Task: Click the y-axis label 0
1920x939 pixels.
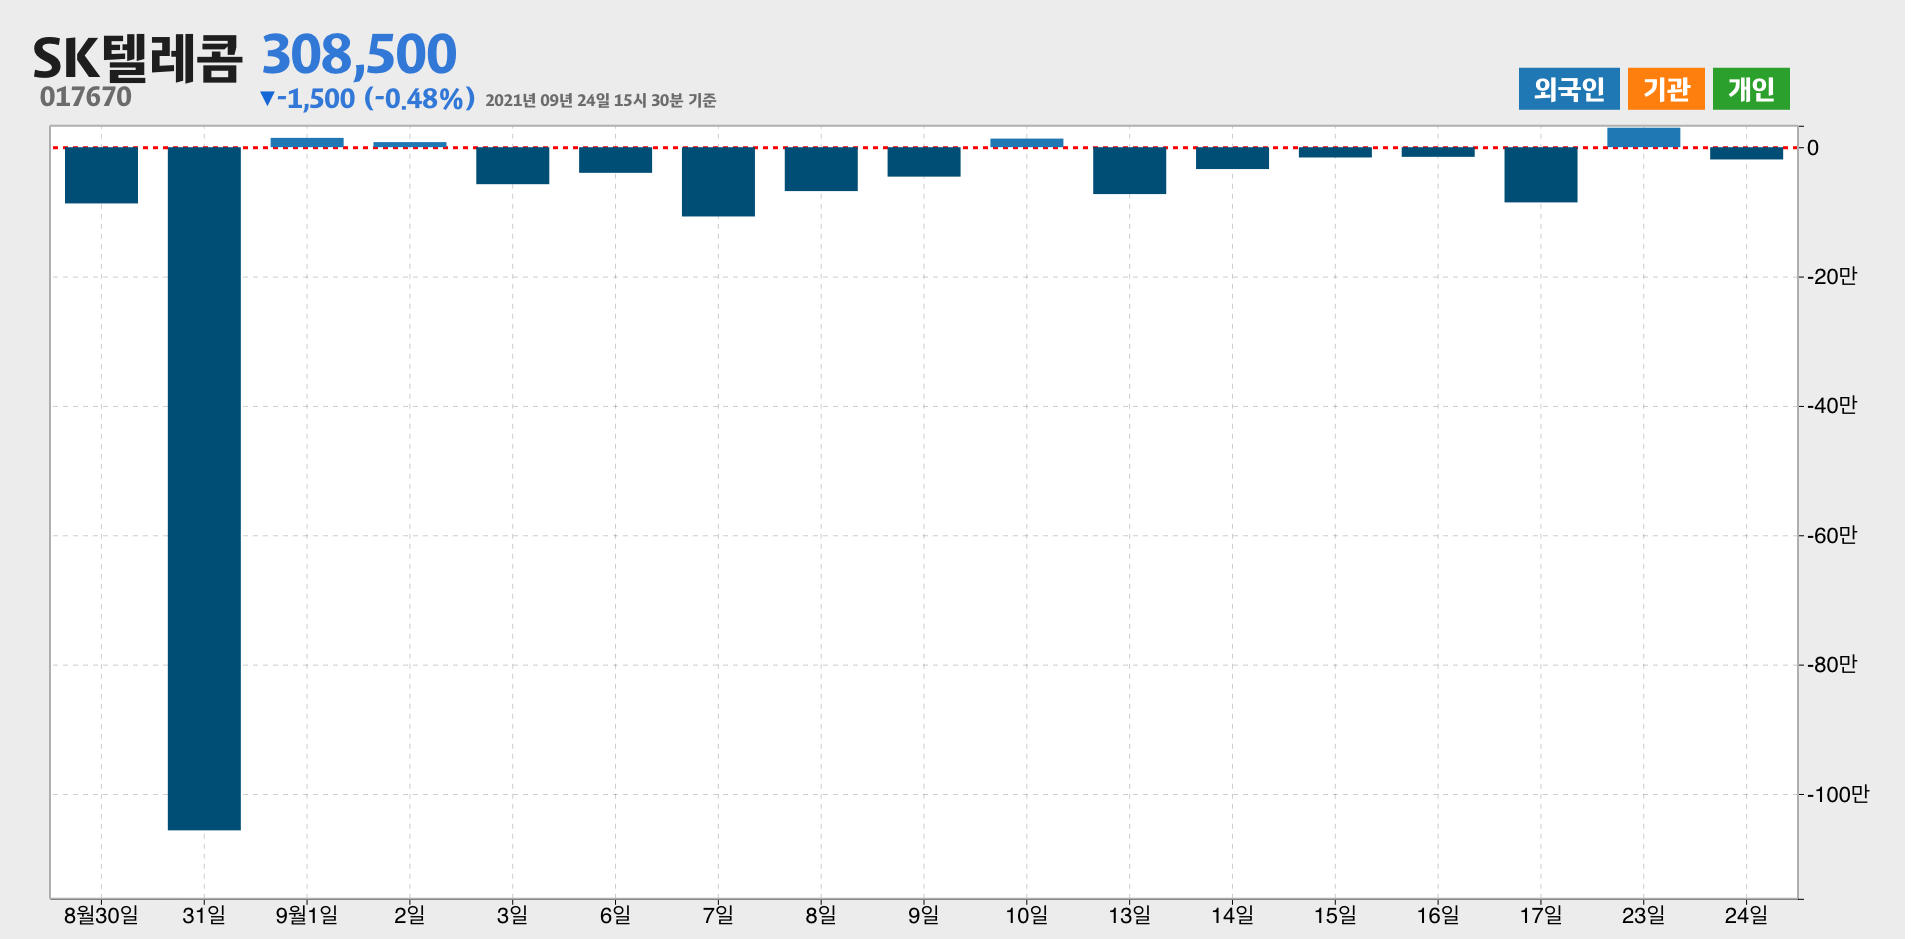Action: [1813, 148]
